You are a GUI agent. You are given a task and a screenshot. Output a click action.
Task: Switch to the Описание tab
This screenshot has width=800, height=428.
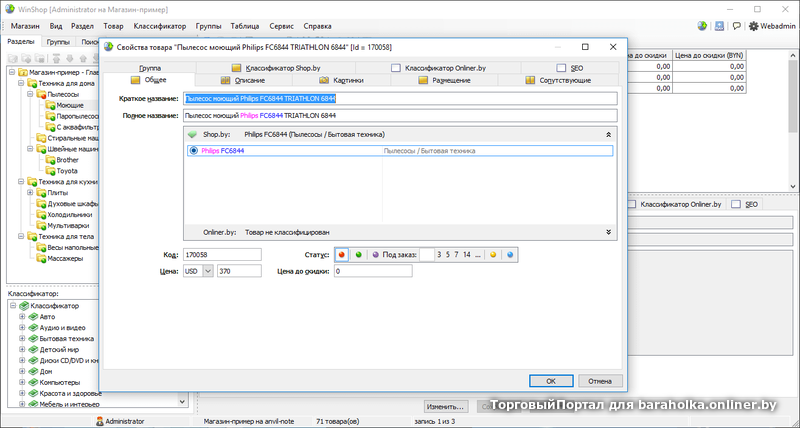tap(243, 80)
